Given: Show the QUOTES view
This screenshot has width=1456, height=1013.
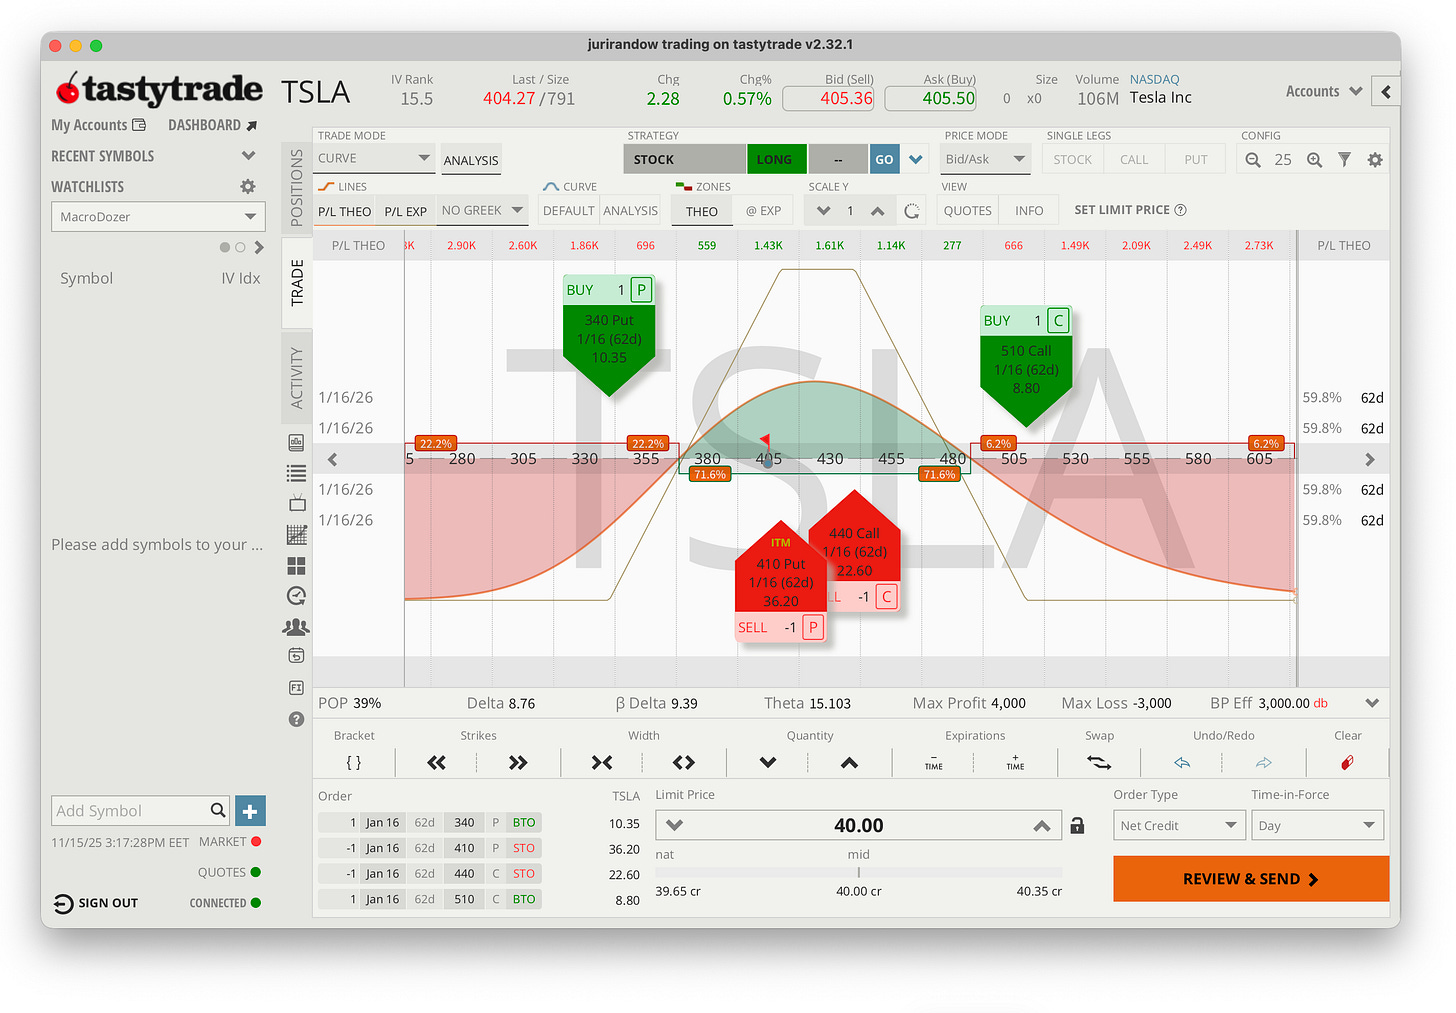Looking at the screenshot, I should pyautogui.click(x=968, y=210).
